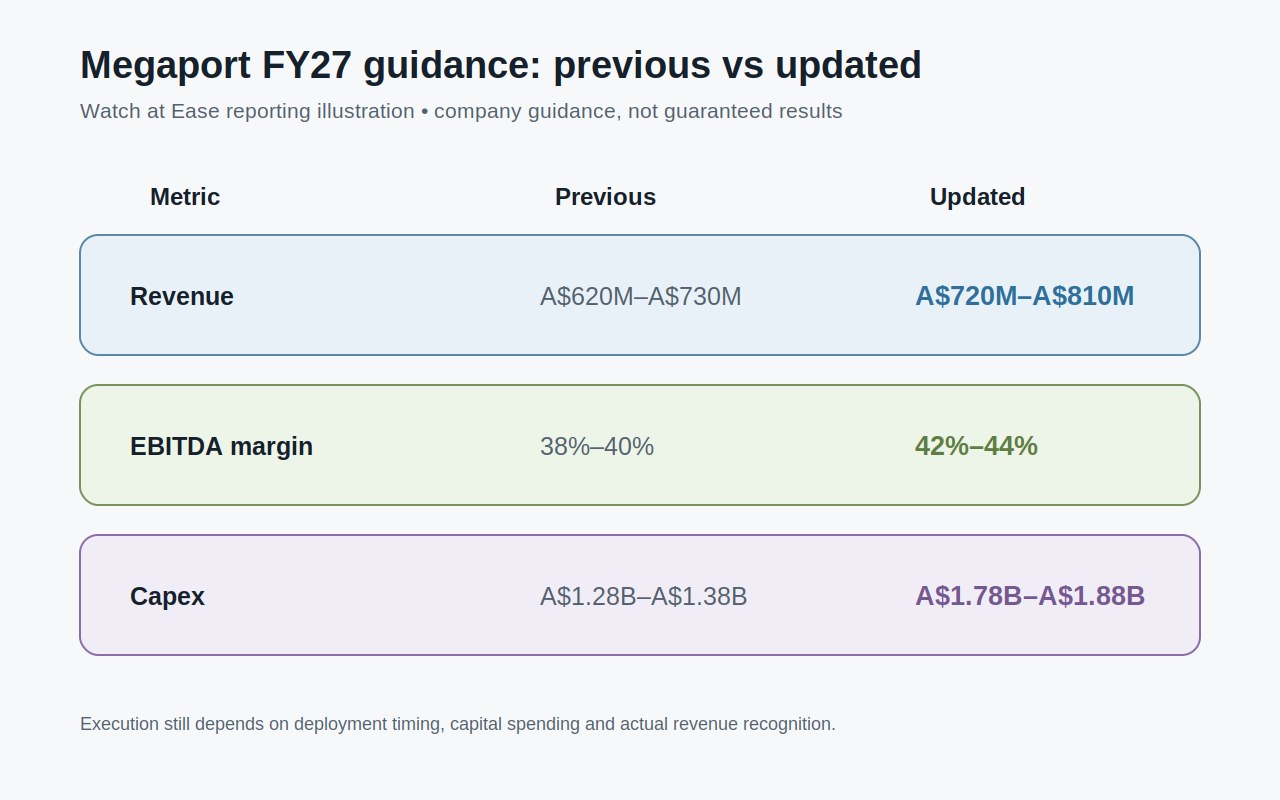Viewport: 1280px width, 800px height.
Task: Click updated revenue A$720M–A$810M
Action: pyautogui.click(x=1025, y=296)
